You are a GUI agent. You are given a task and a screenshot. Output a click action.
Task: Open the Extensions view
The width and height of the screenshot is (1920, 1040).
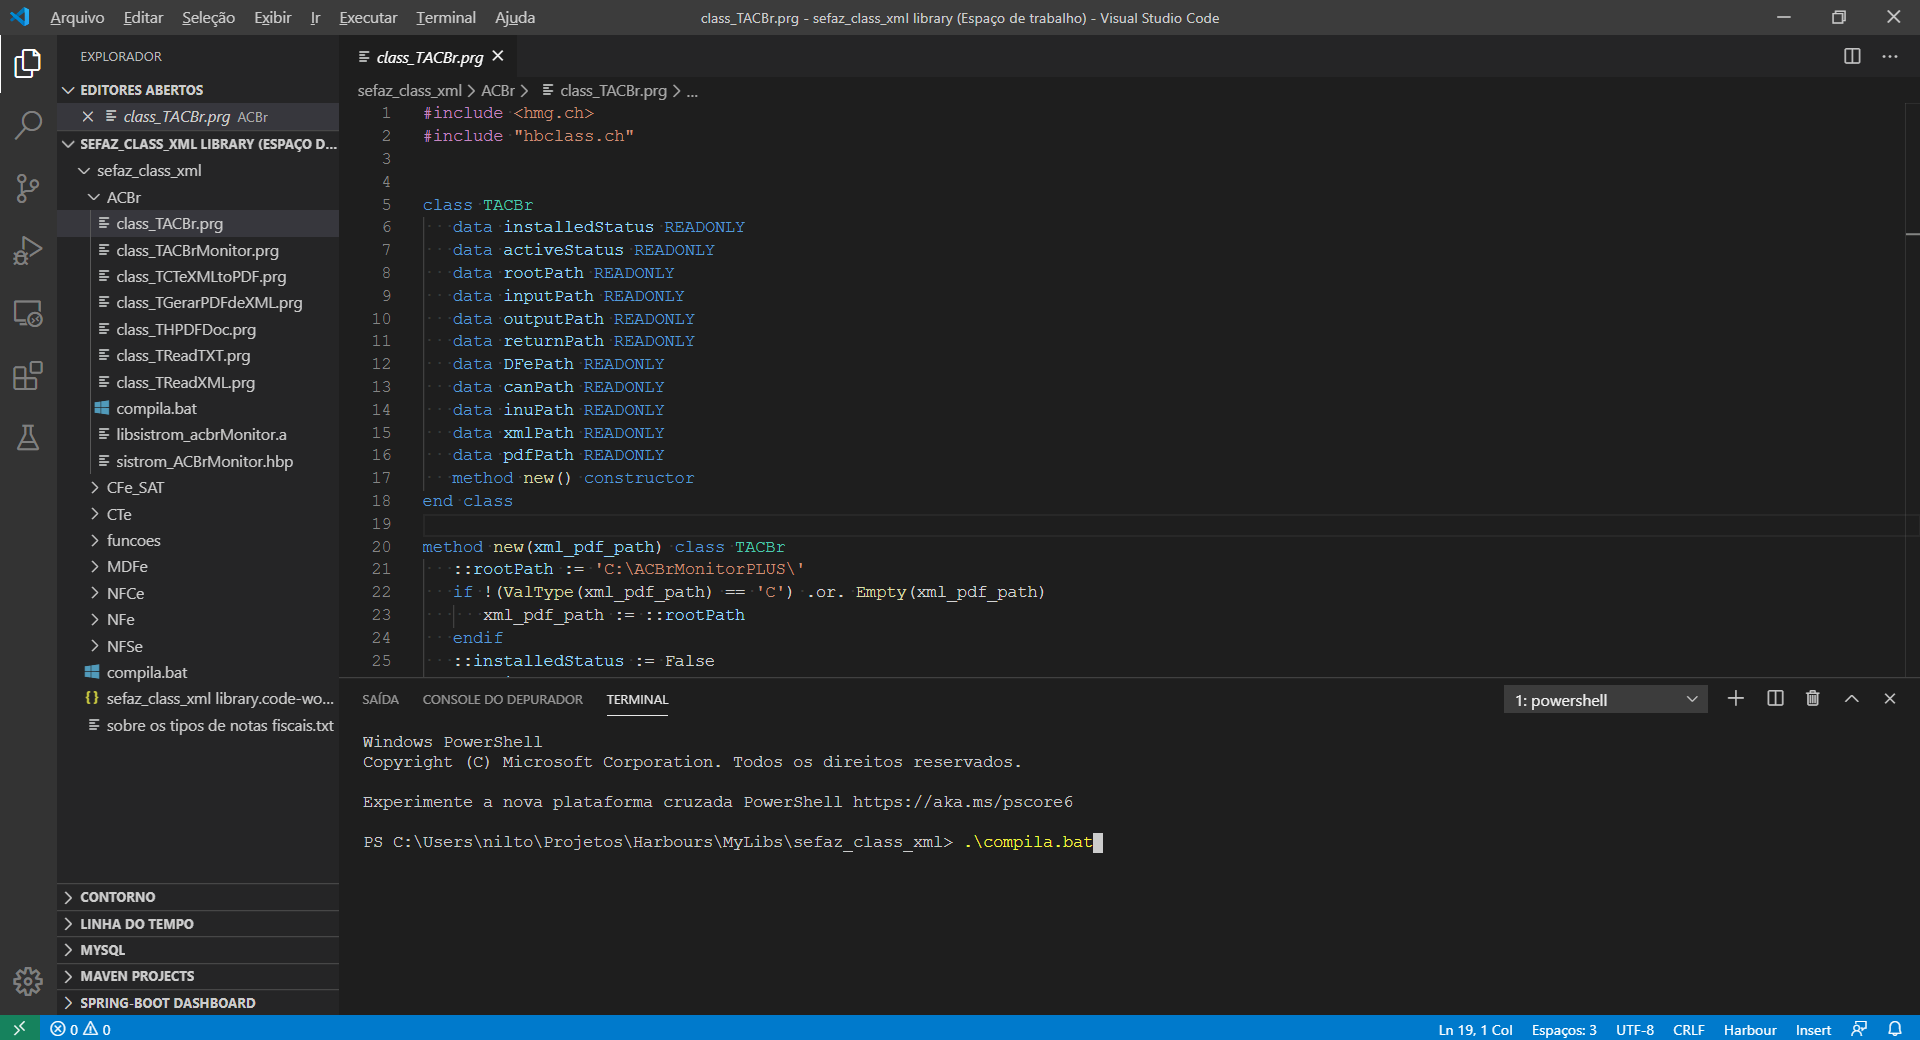coord(28,376)
